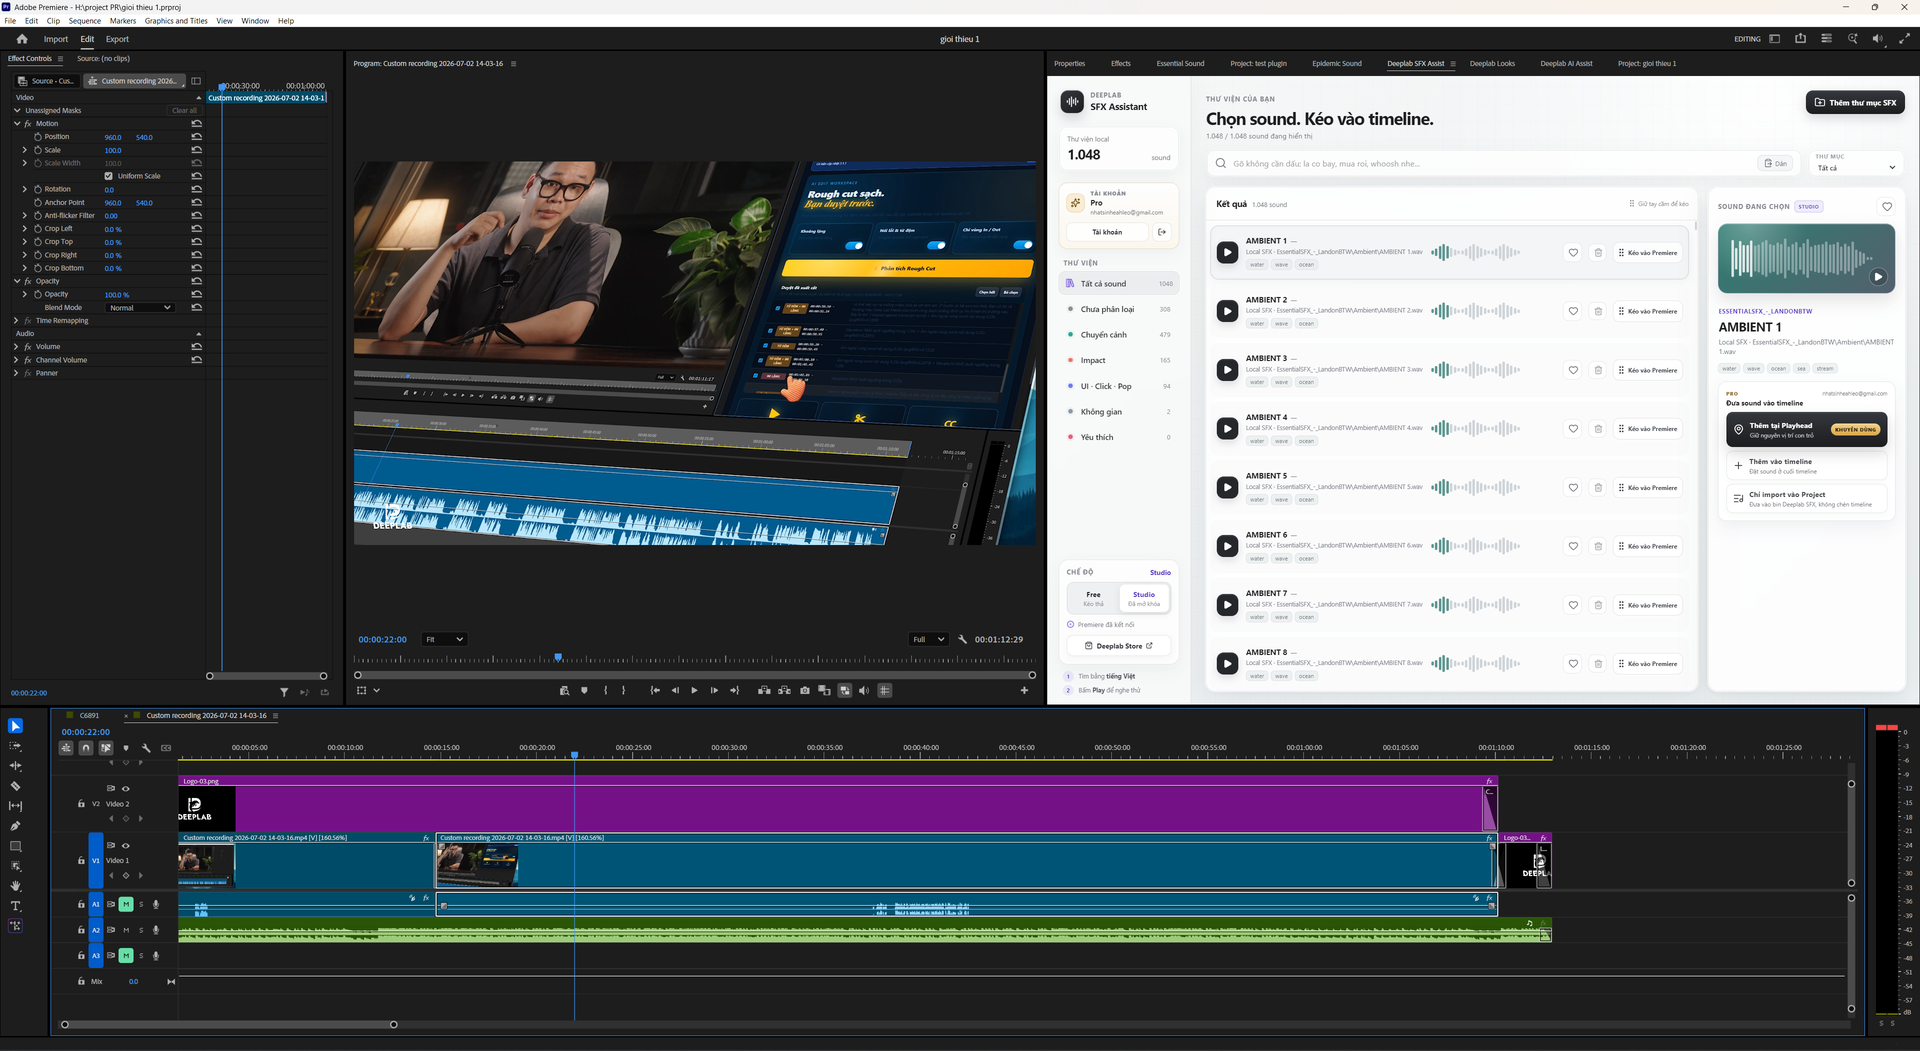Click the Lift button in Program monitor
The height and width of the screenshot is (1051, 1920).
click(764, 691)
